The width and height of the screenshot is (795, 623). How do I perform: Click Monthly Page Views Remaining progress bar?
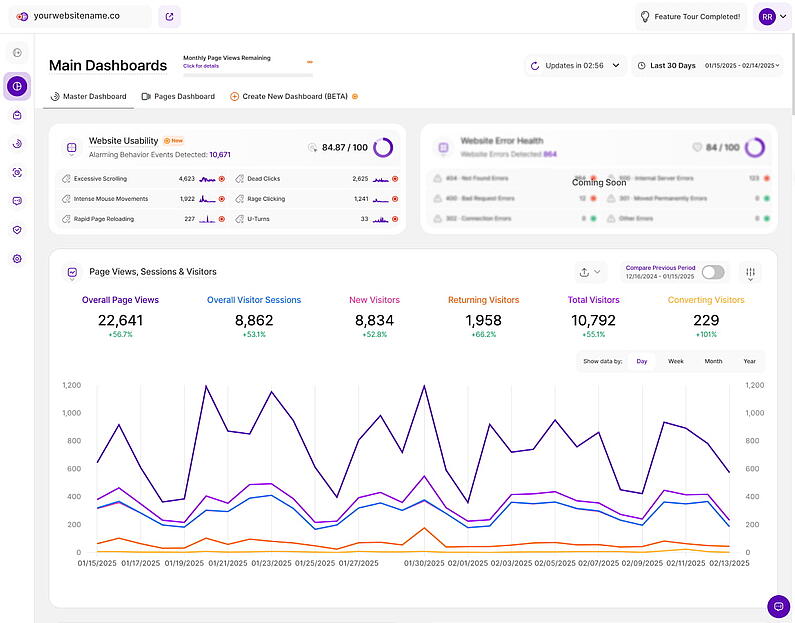point(248,75)
